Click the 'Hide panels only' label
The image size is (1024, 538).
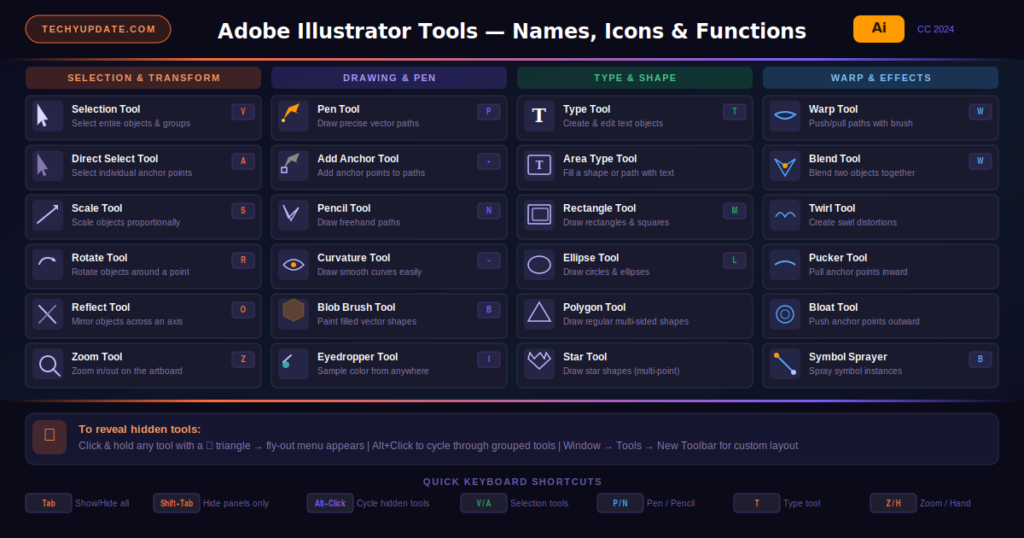click(x=236, y=503)
